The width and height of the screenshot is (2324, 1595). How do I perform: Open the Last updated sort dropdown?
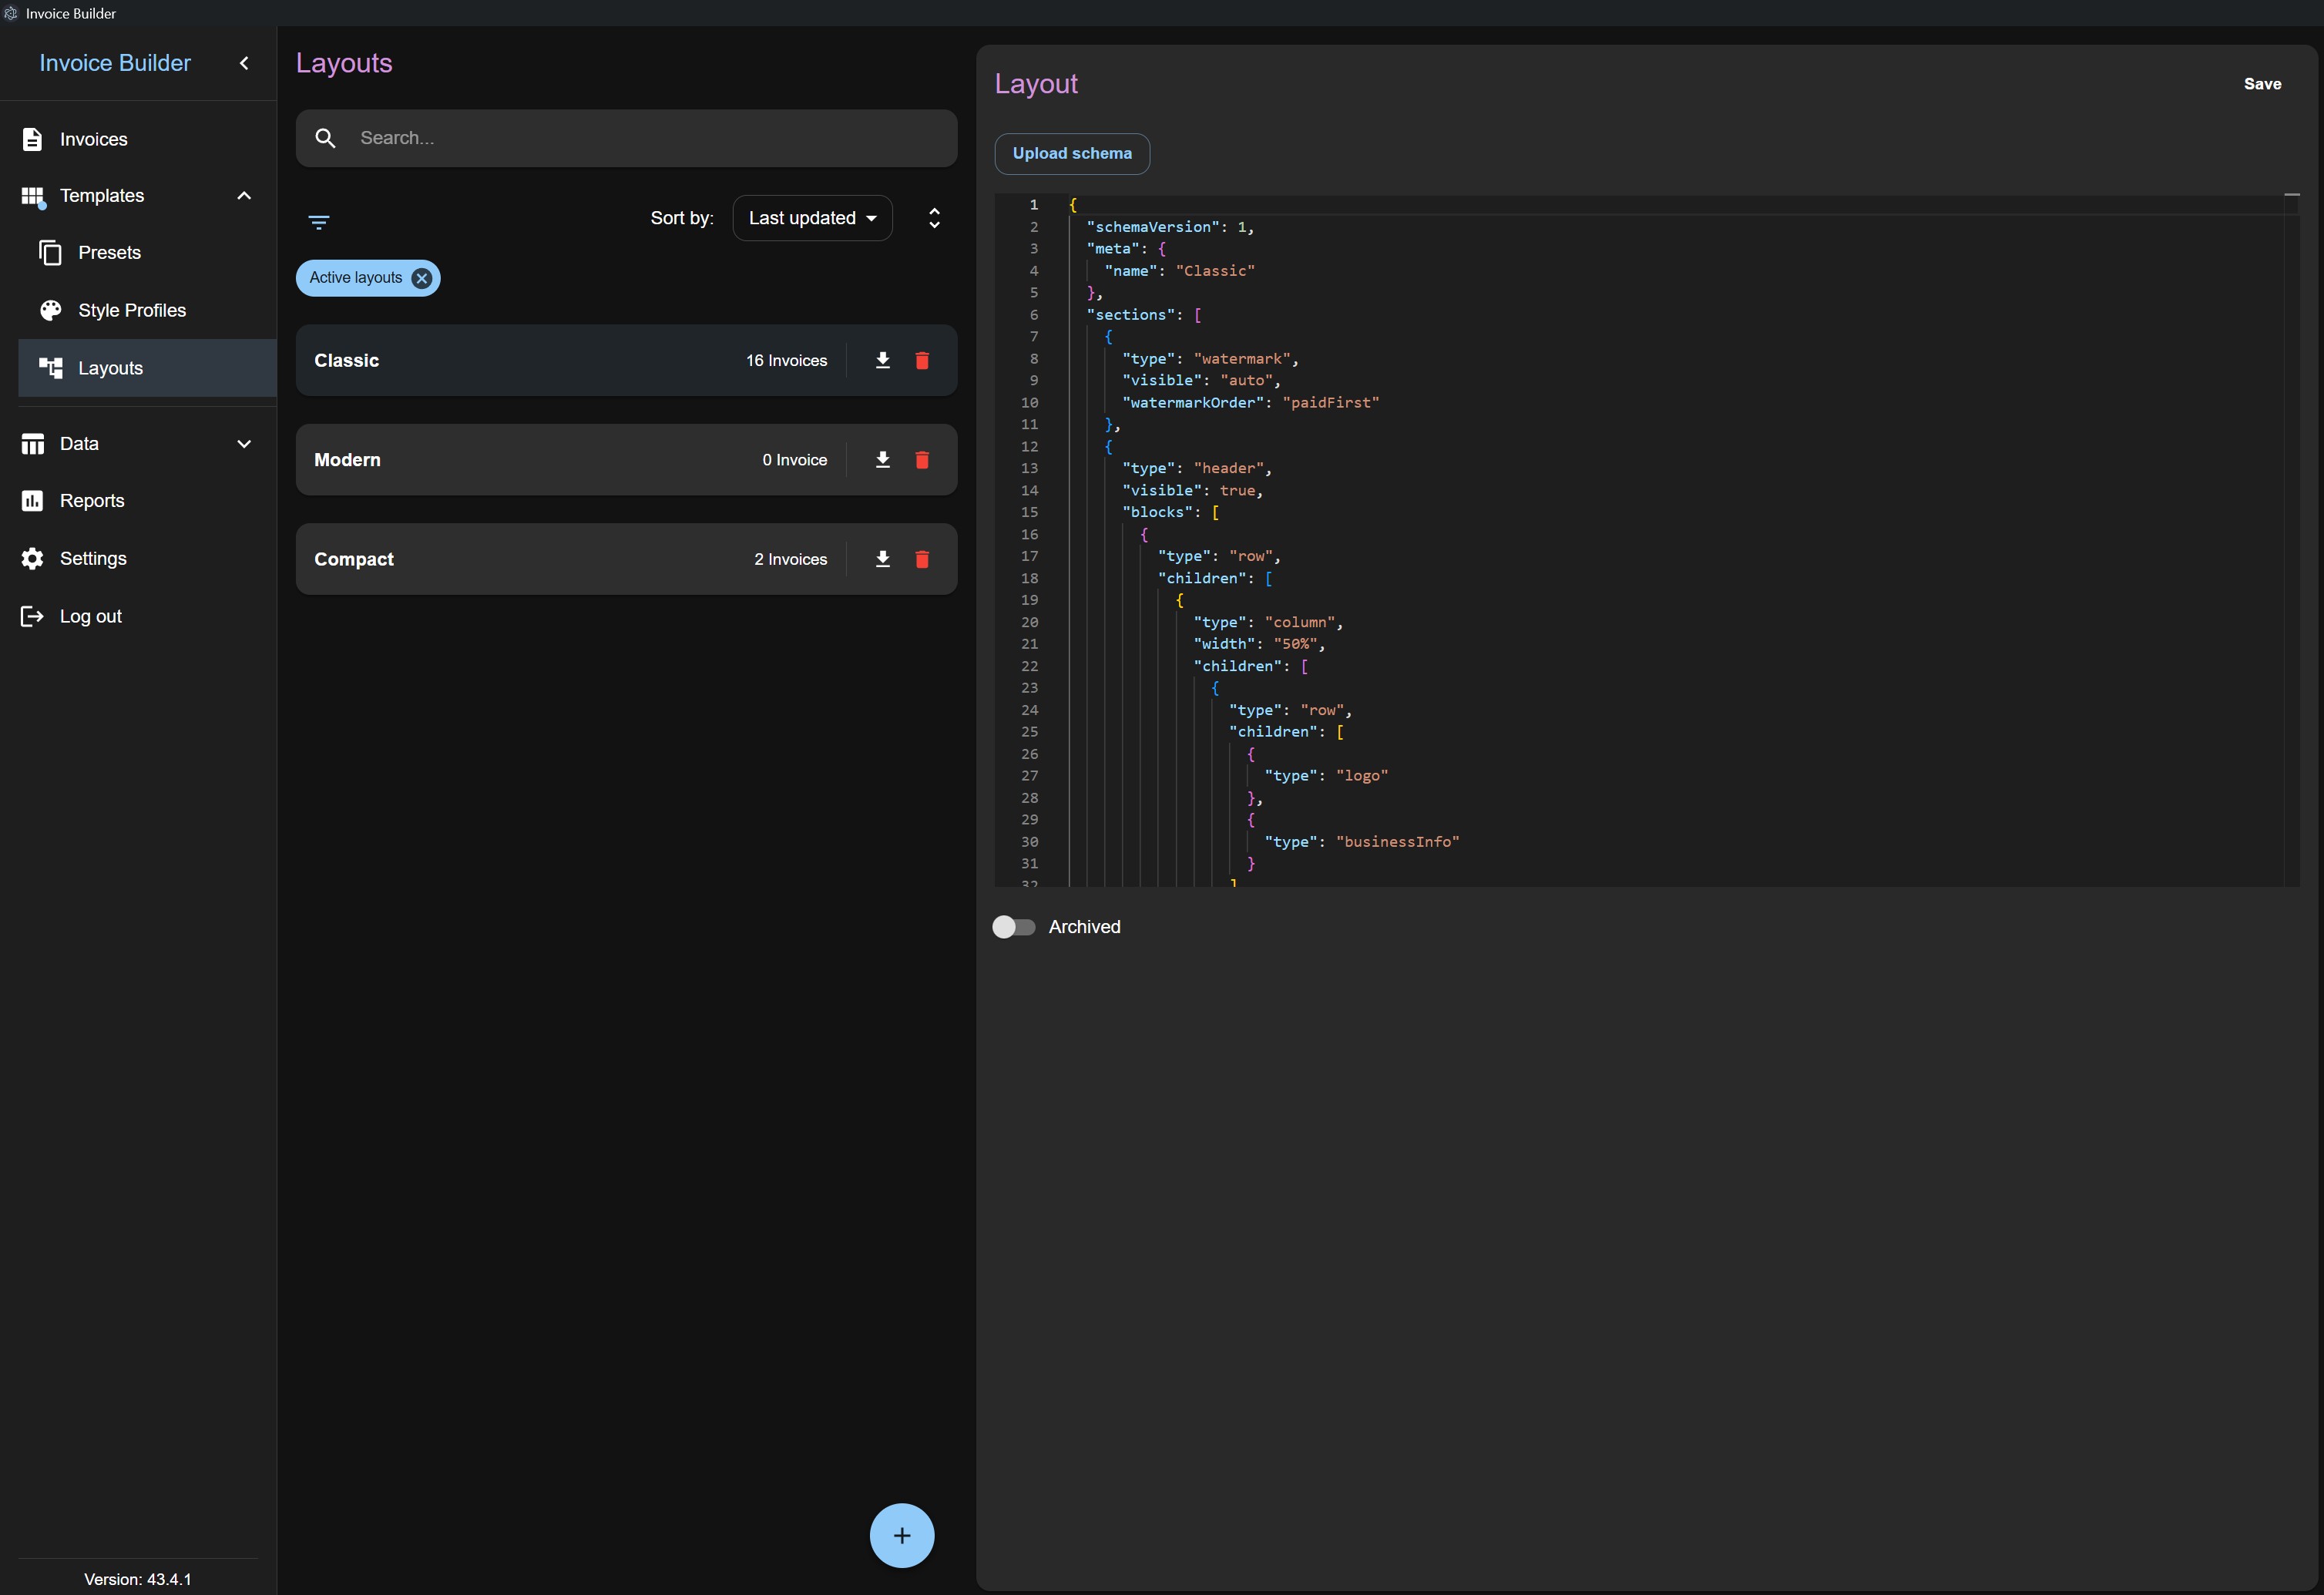[812, 218]
